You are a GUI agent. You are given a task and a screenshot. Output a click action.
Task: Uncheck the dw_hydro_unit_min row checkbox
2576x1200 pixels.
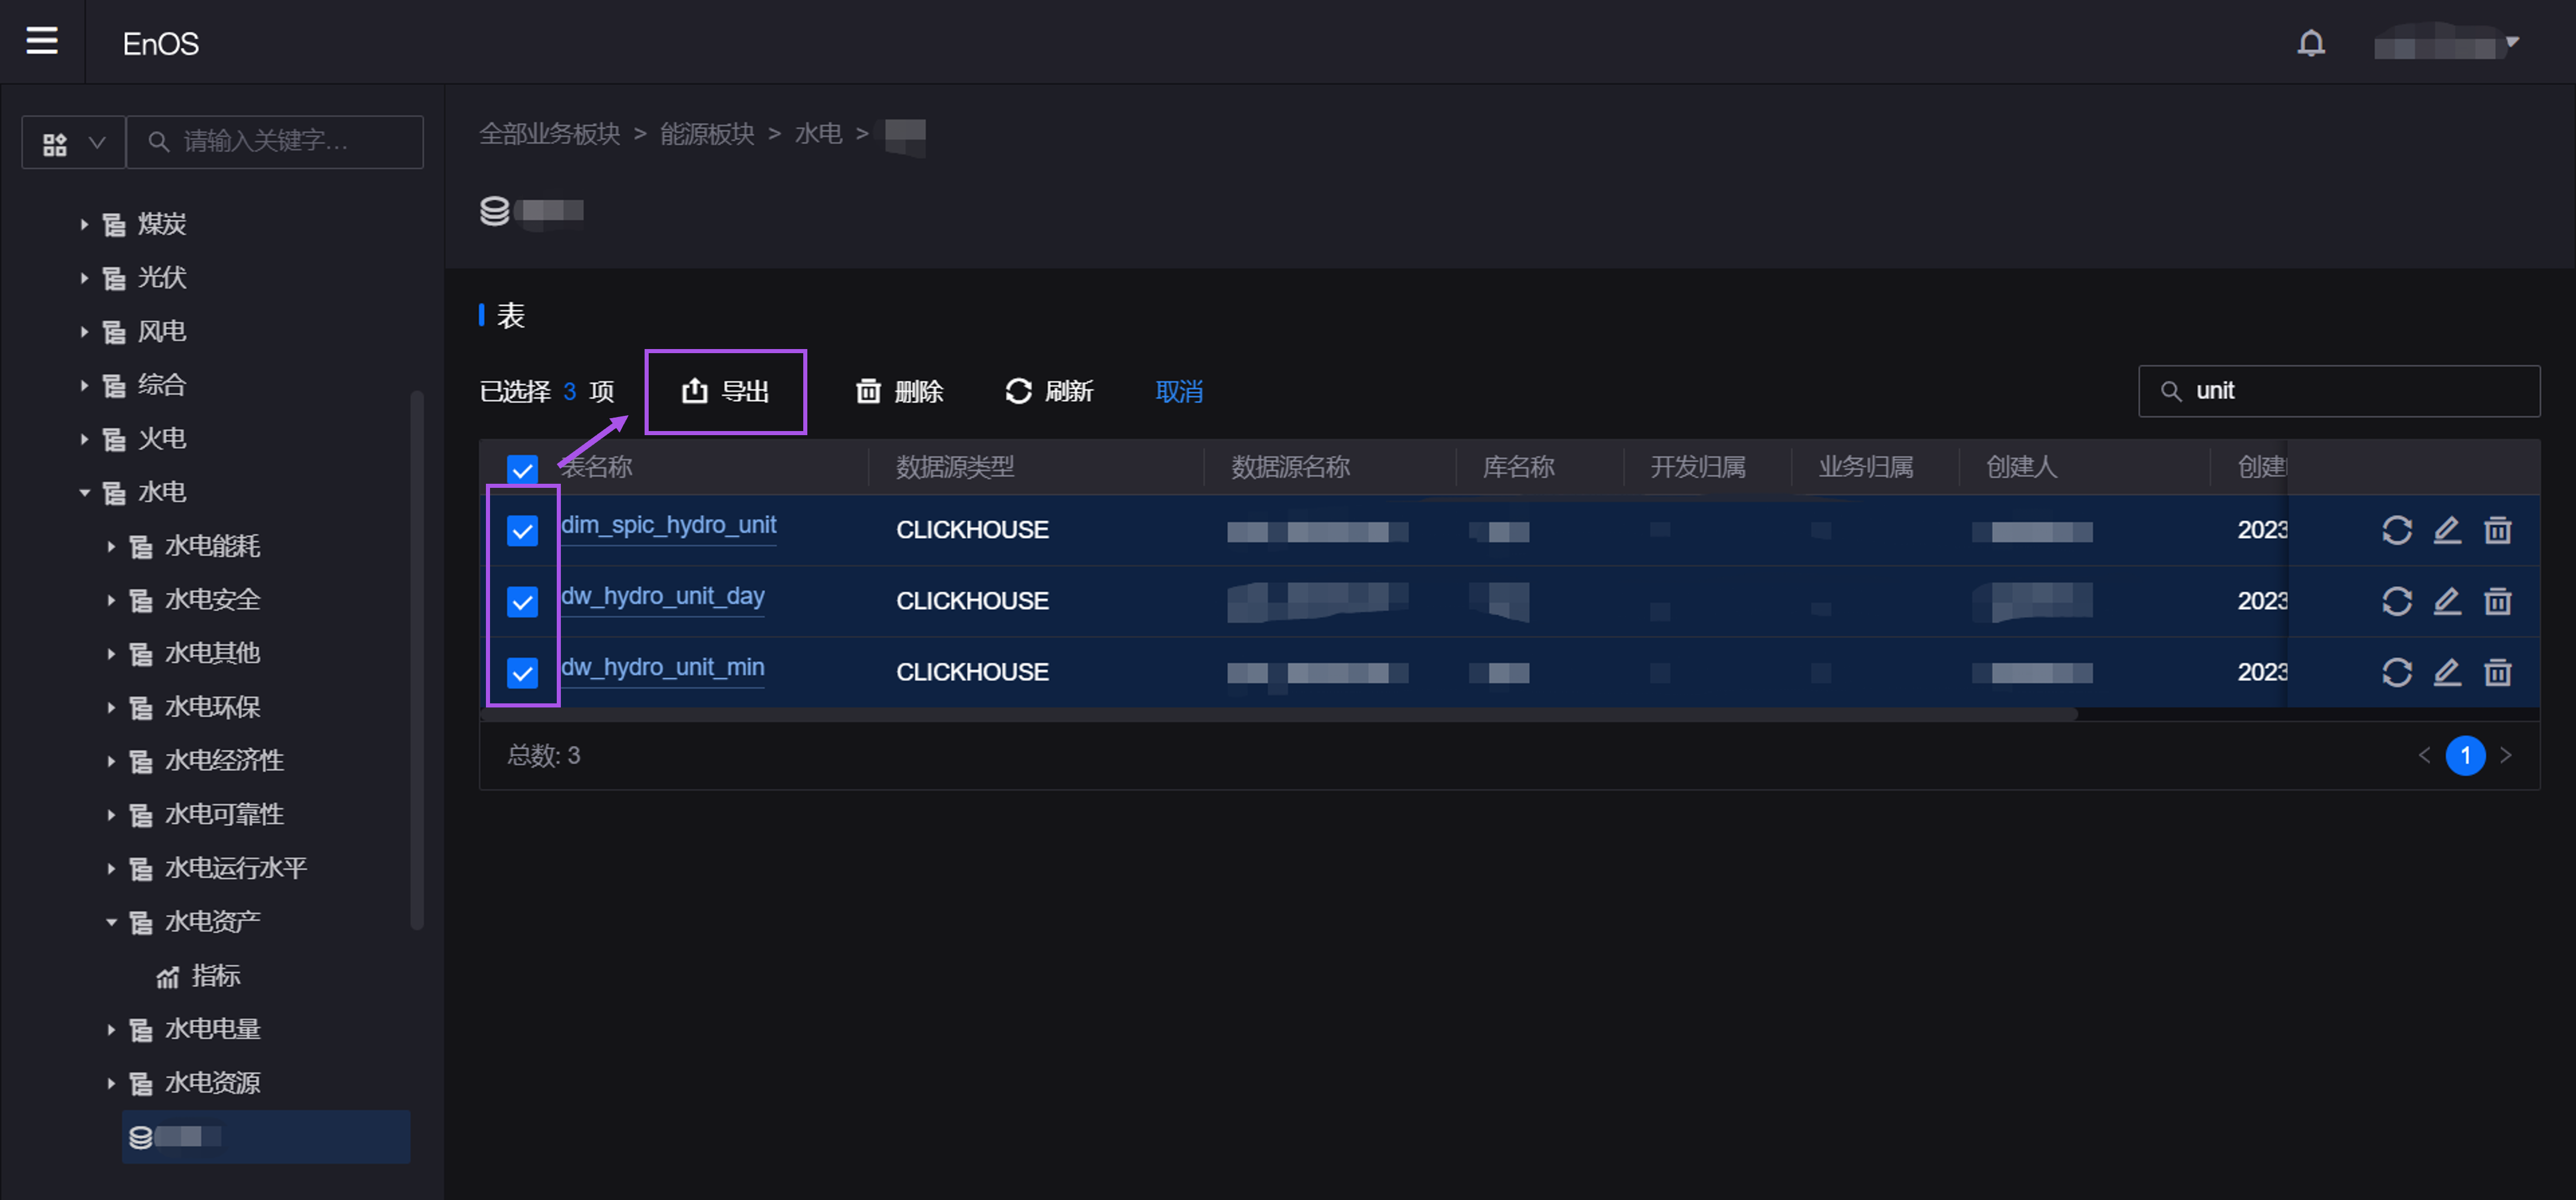522,673
